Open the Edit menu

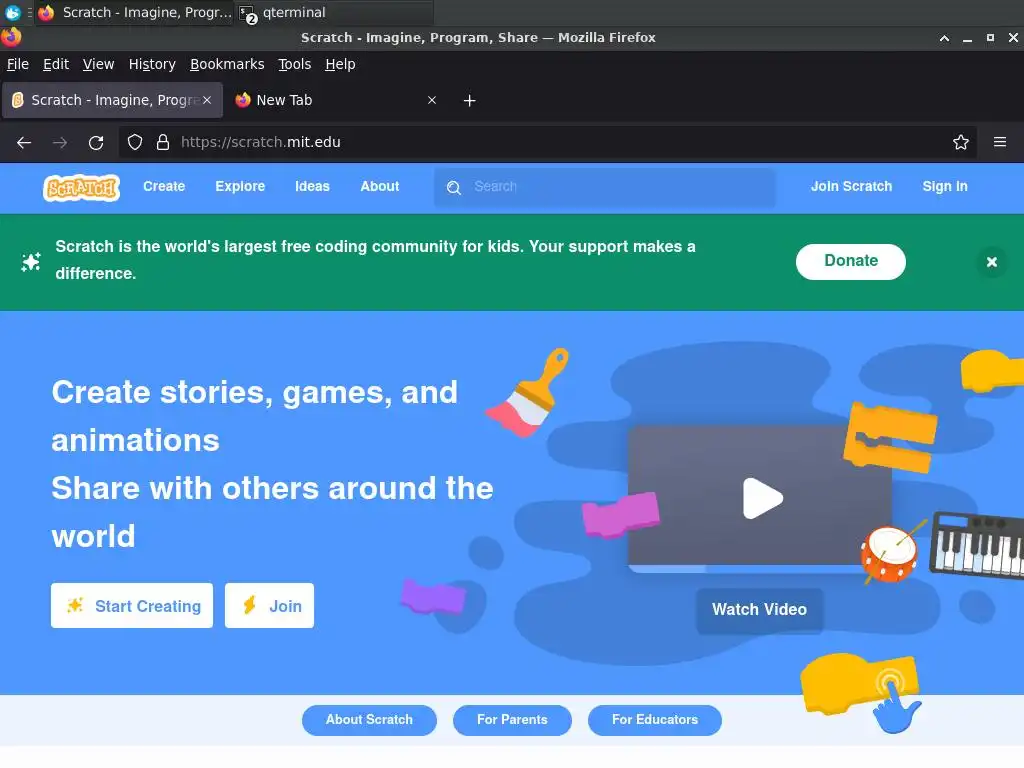tap(56, 64)
